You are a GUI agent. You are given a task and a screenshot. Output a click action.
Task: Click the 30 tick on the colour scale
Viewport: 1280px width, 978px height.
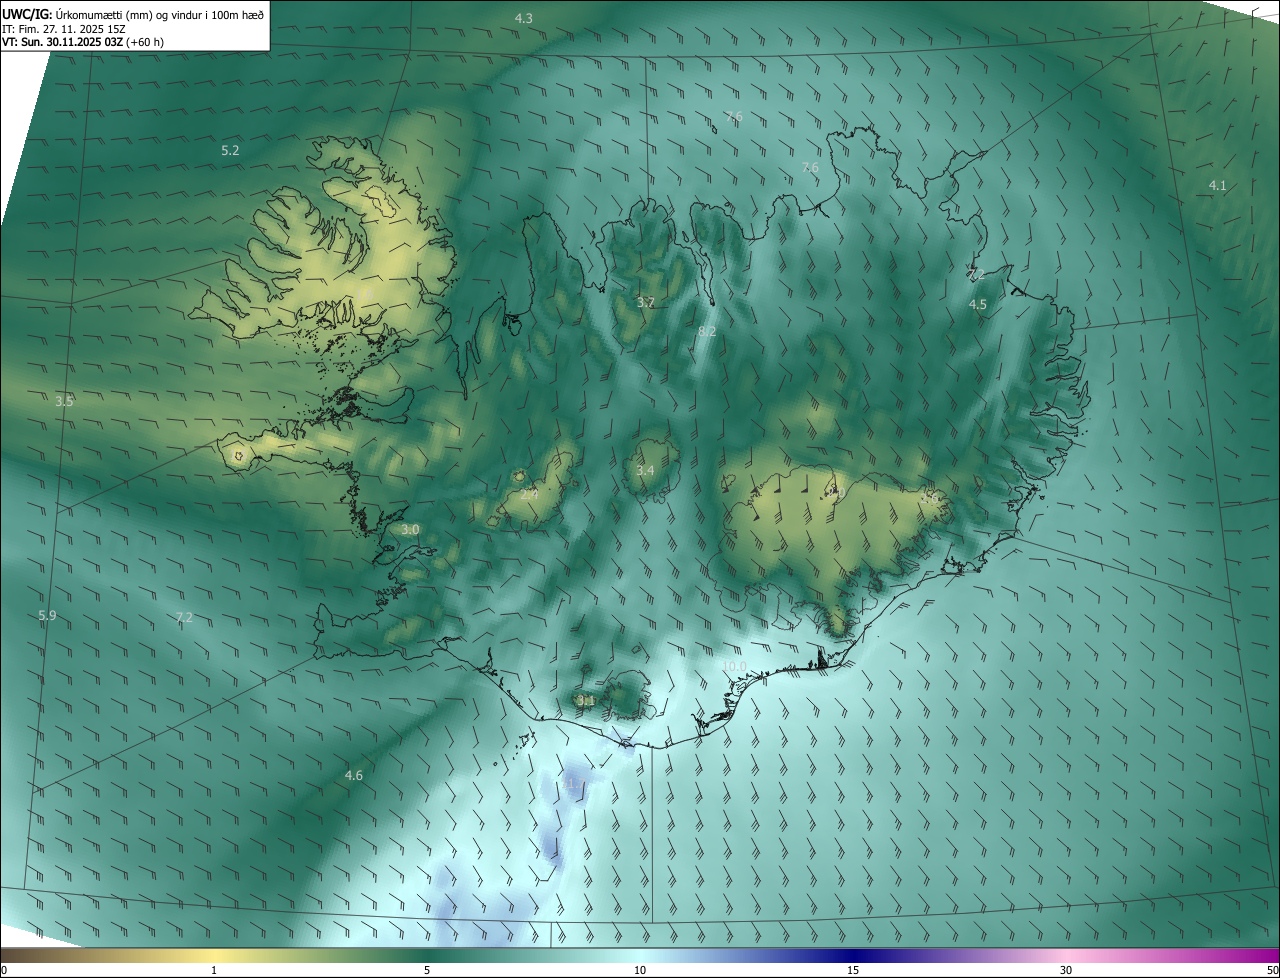pos(1066,970)
